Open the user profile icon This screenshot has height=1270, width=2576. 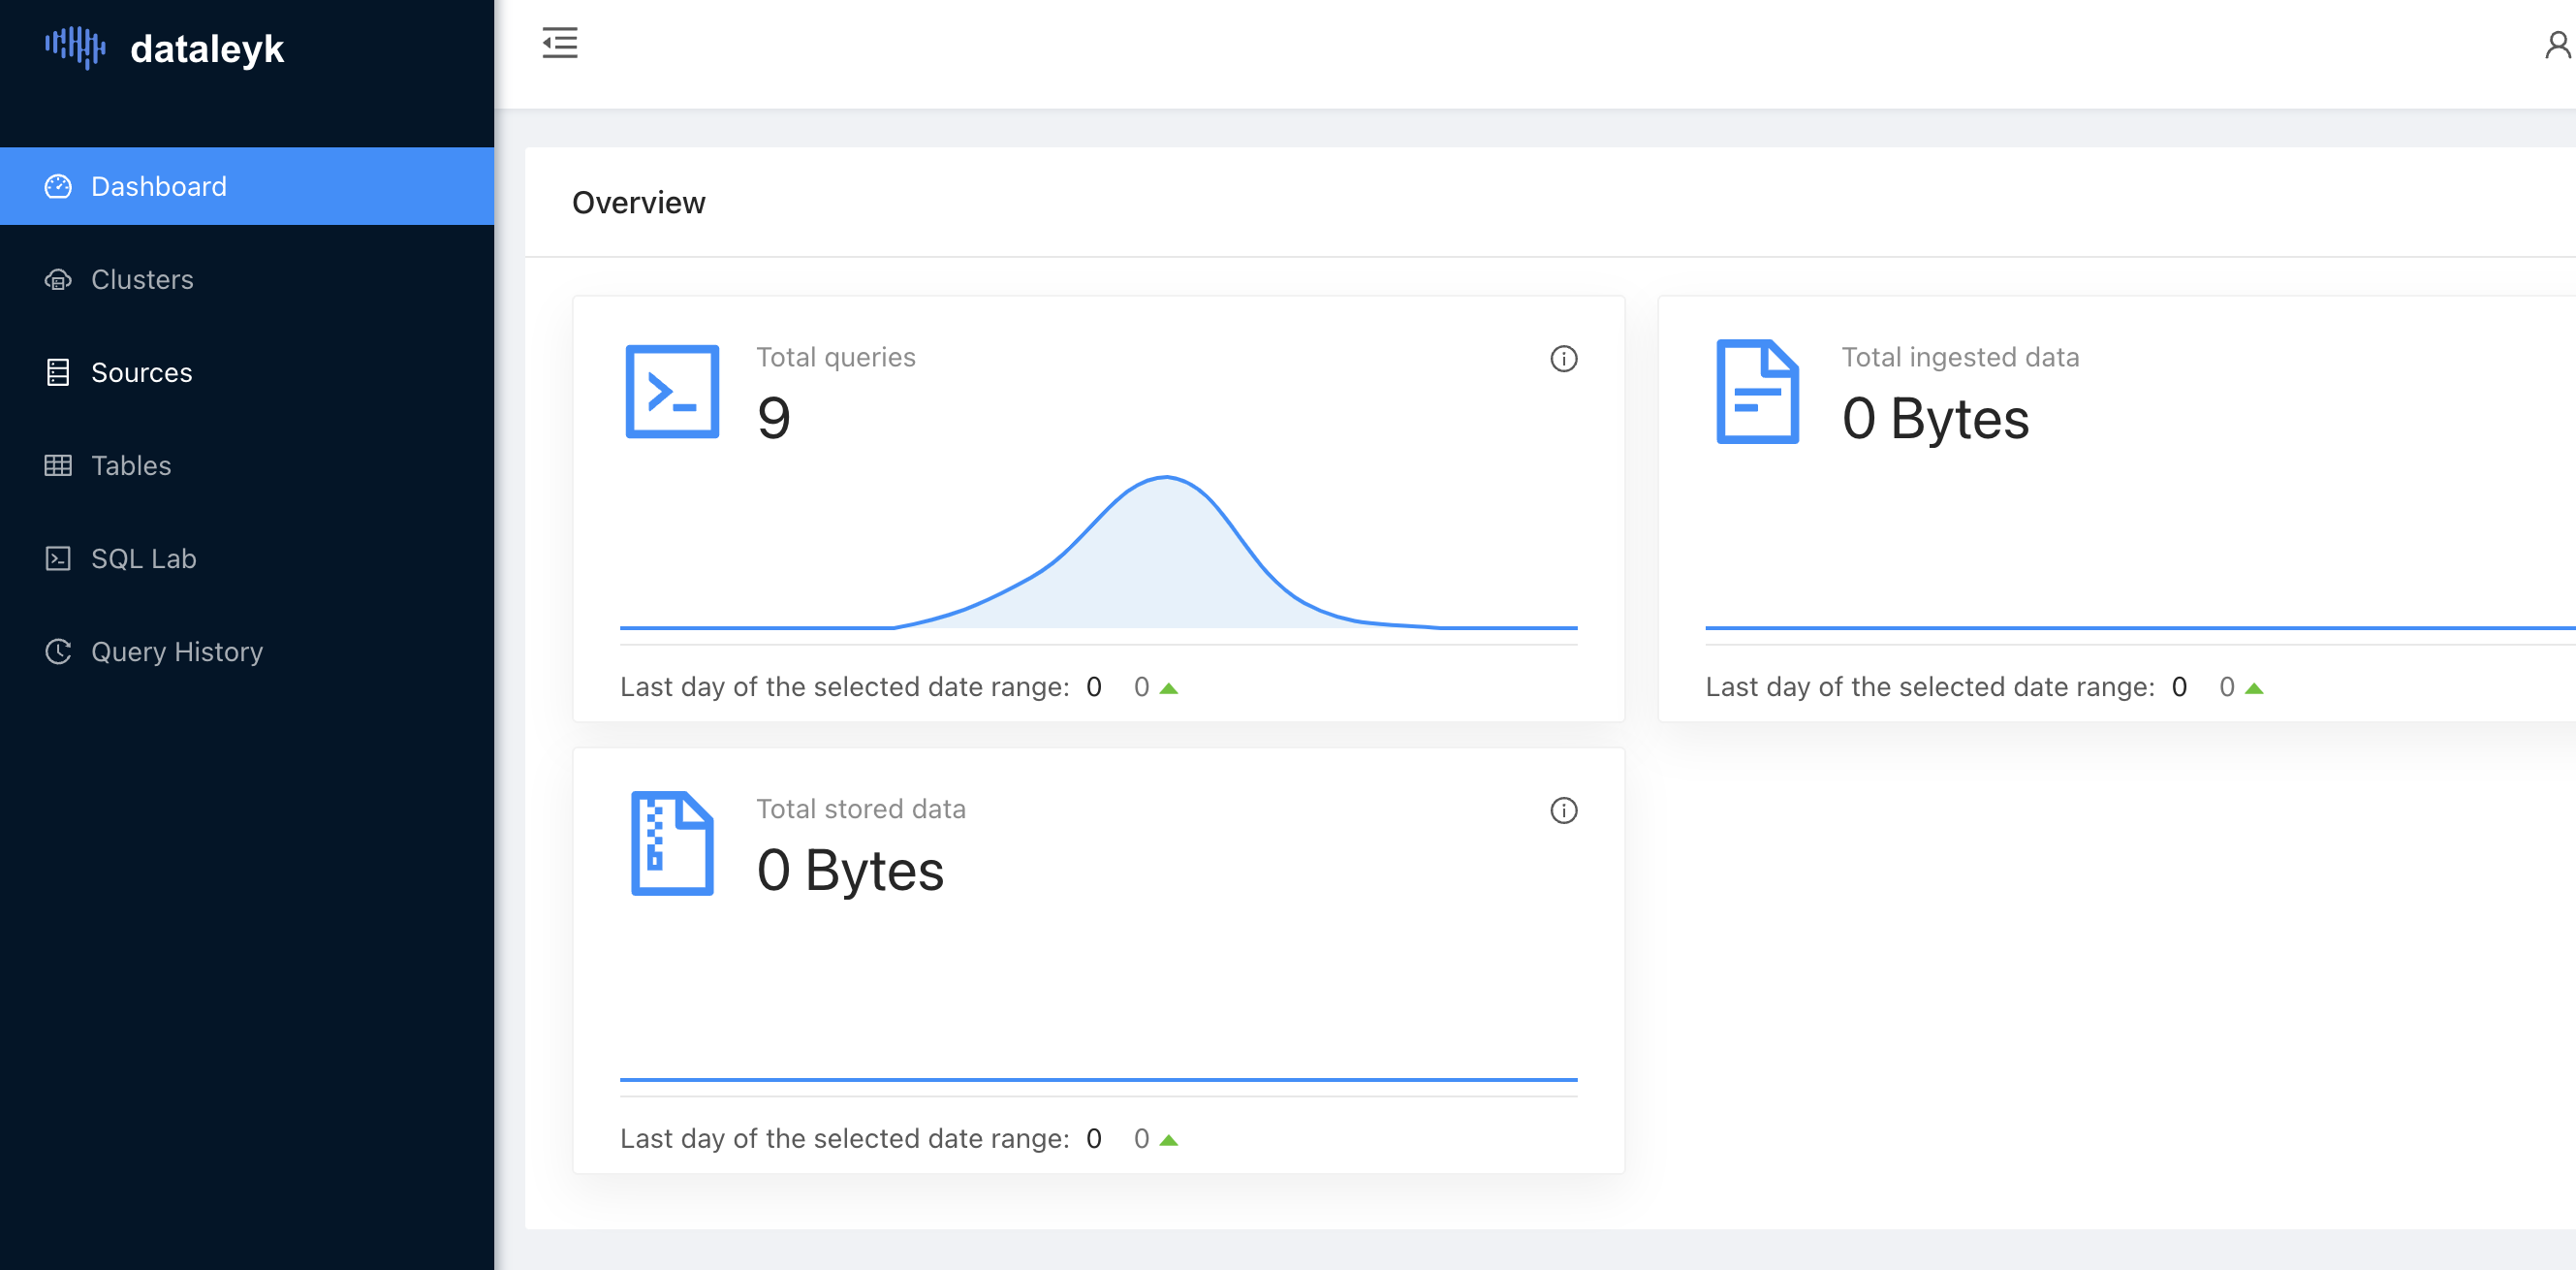pyautogui.click(x=2556, y=45)
